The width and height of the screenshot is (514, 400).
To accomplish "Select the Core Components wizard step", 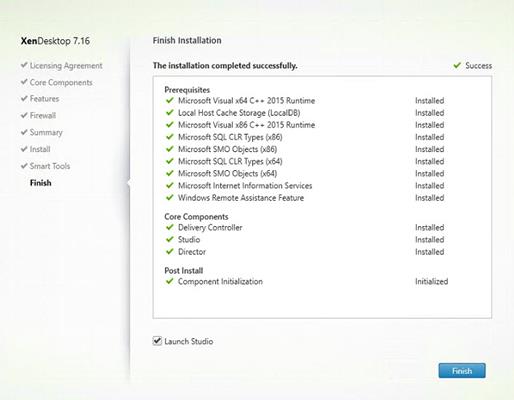I will (x=61, y=82).
